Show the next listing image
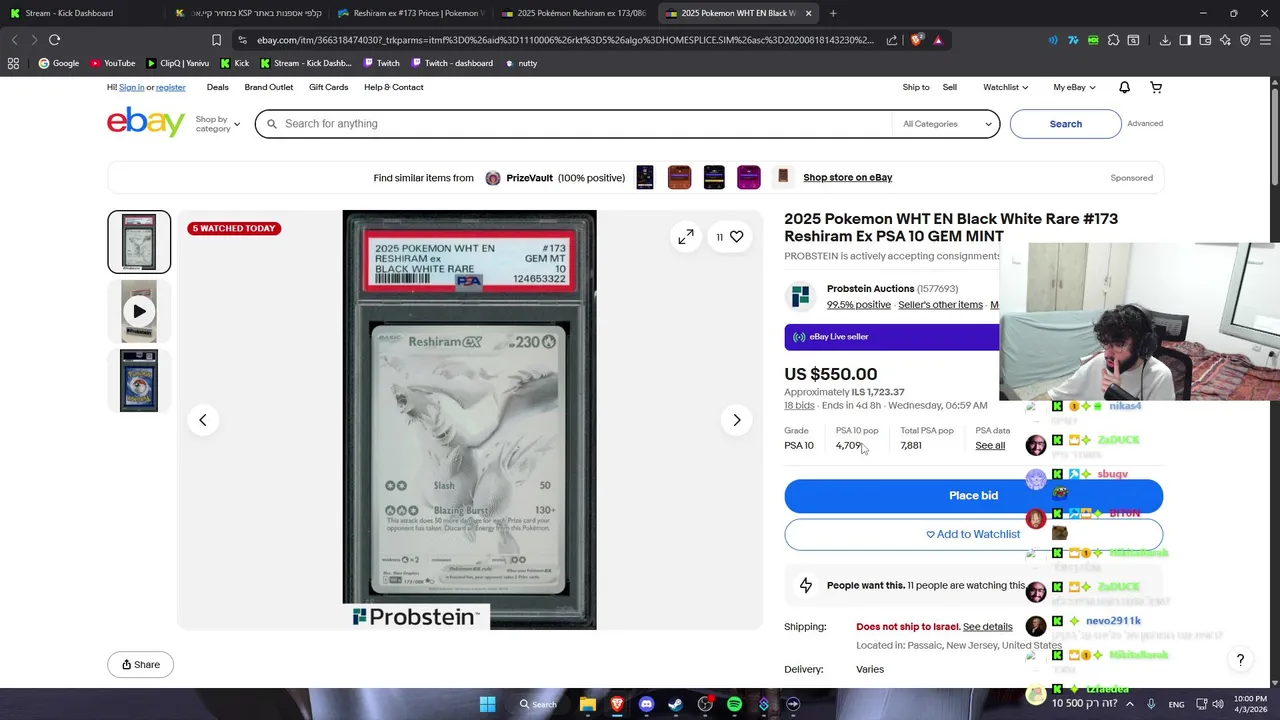This screenshot has width=1280, height=720. pyautogui.click(x=736, y=420)
